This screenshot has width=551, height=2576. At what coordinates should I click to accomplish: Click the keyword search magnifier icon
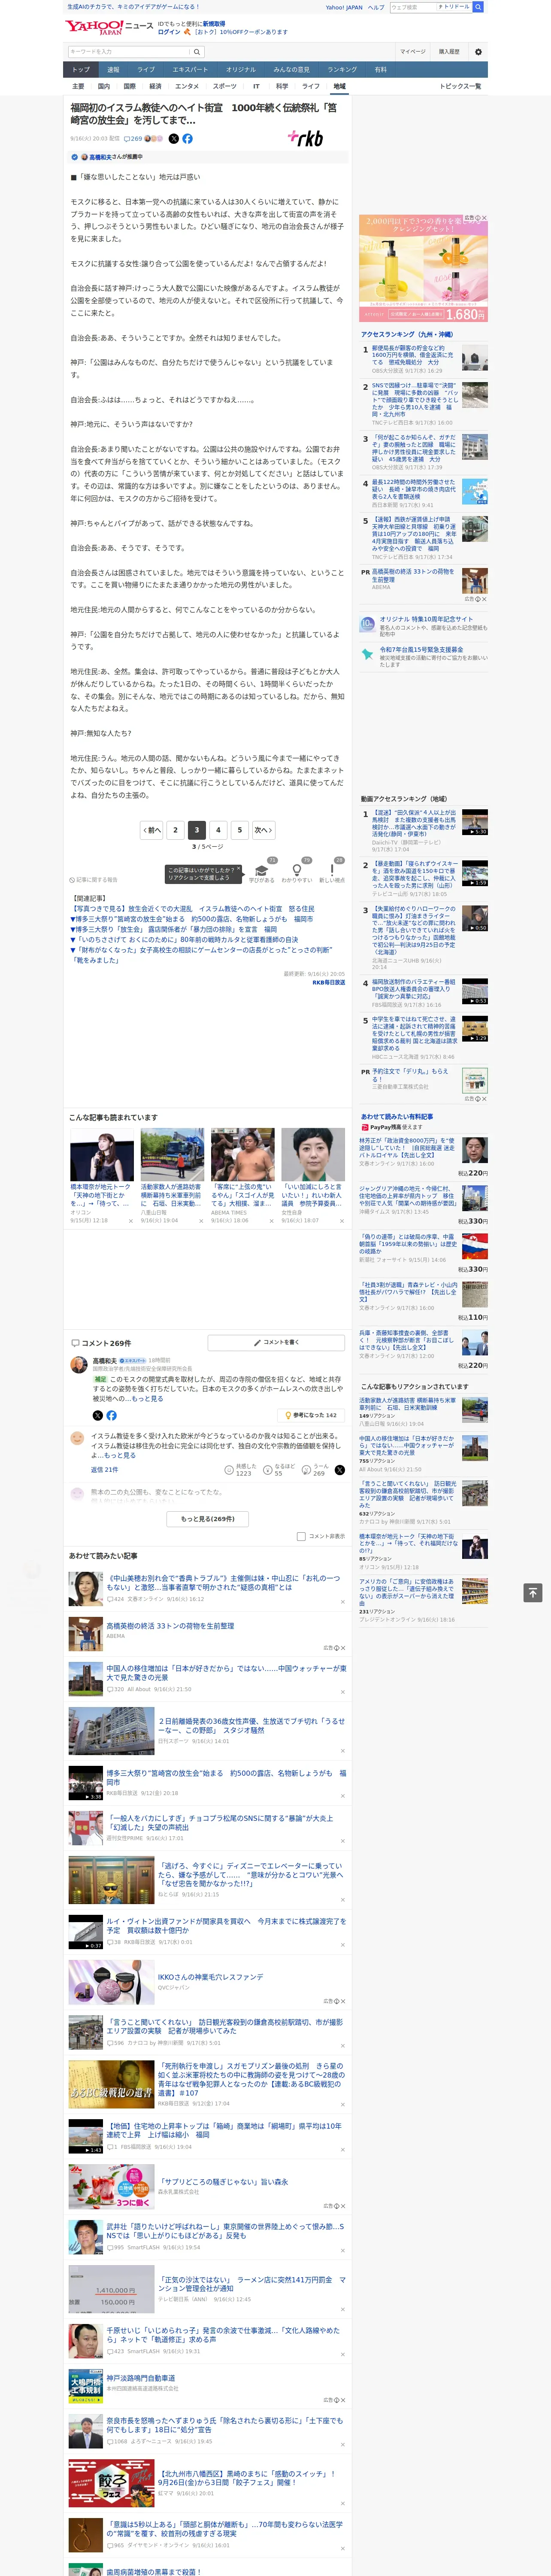point(198,52)
